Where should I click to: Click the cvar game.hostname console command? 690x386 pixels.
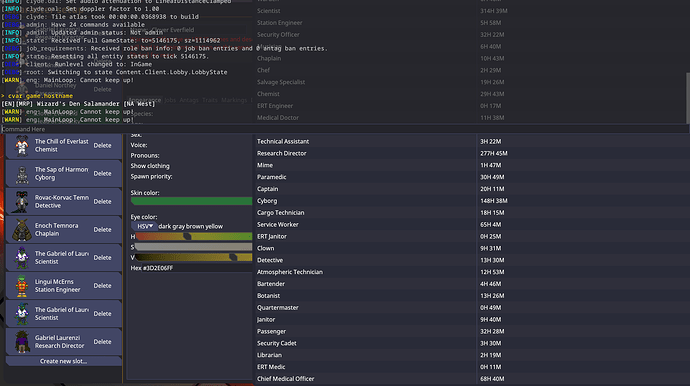point(40,96)
